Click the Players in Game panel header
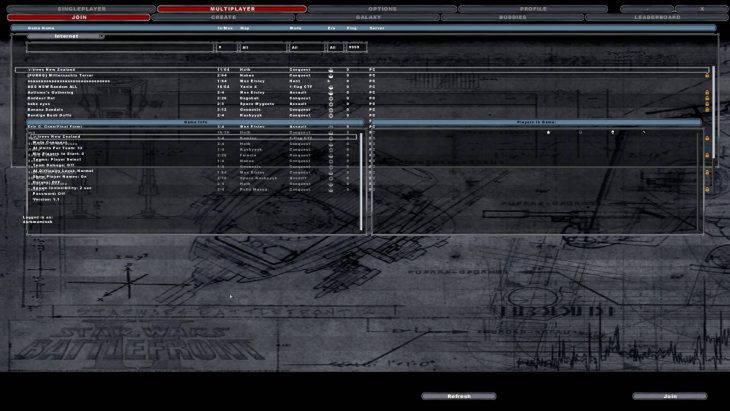The image size is (730, 411). click(x=536, y=122)
